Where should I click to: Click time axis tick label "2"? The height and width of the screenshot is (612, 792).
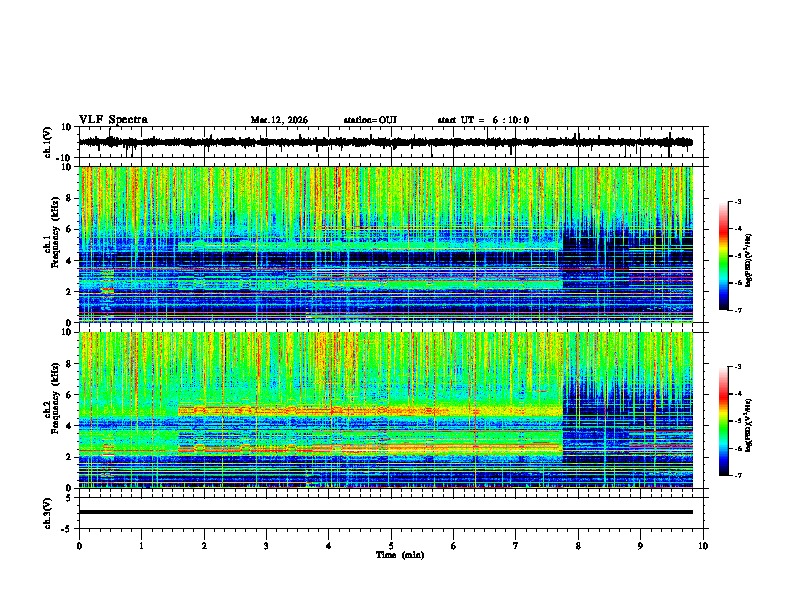(204, 546)
